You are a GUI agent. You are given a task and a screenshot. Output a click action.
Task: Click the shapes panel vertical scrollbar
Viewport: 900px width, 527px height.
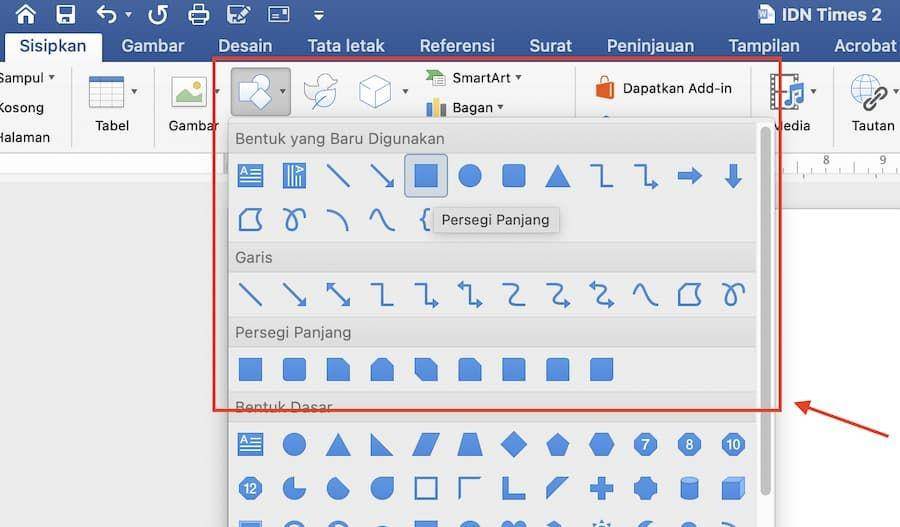click(765, 310)
